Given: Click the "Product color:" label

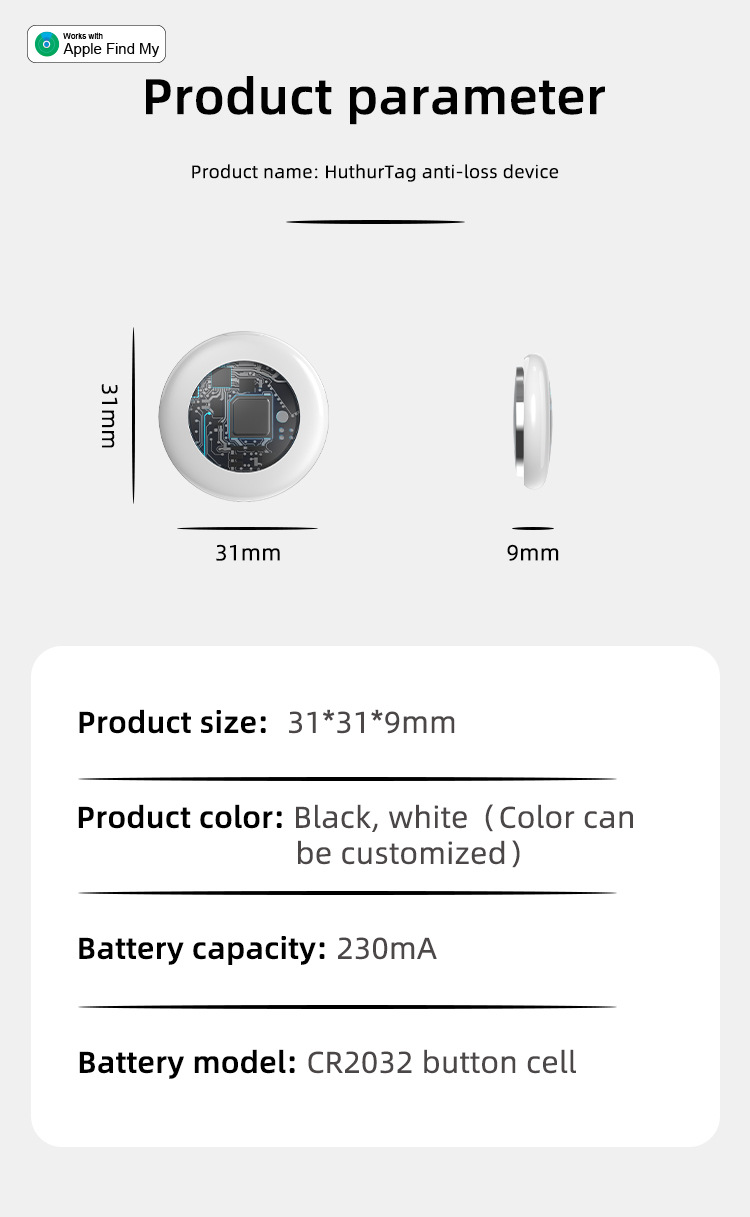Looking at the screenshot, I should pos(181,818).
